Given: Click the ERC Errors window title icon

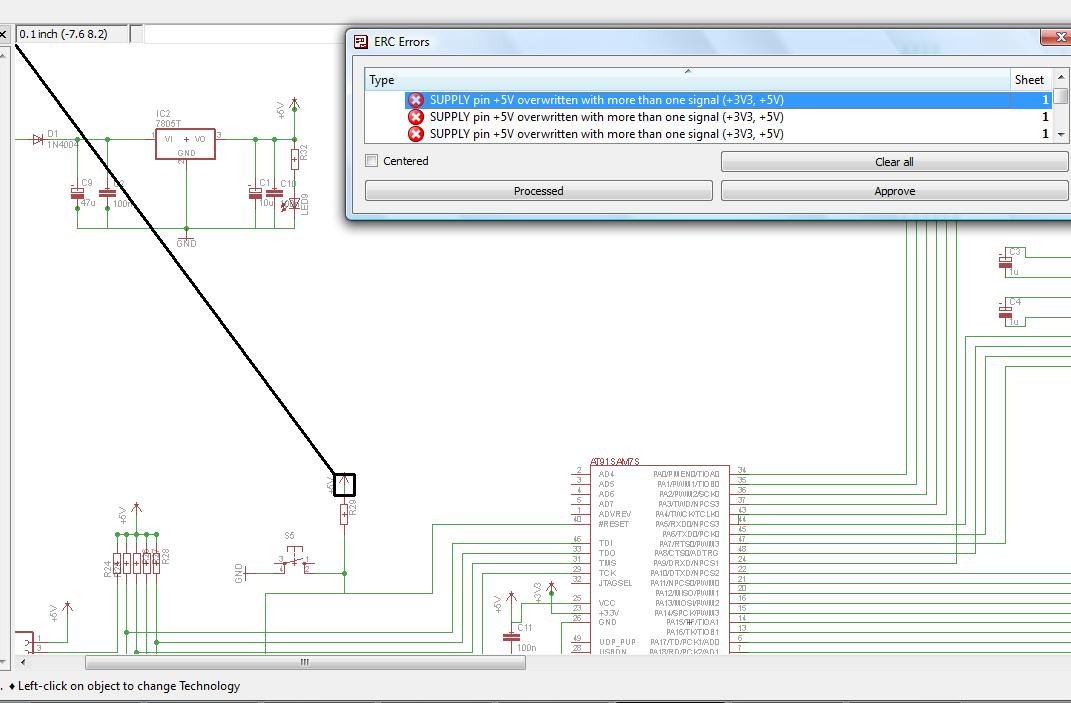Looking at the screenshot, I should (x=361, y=42).
